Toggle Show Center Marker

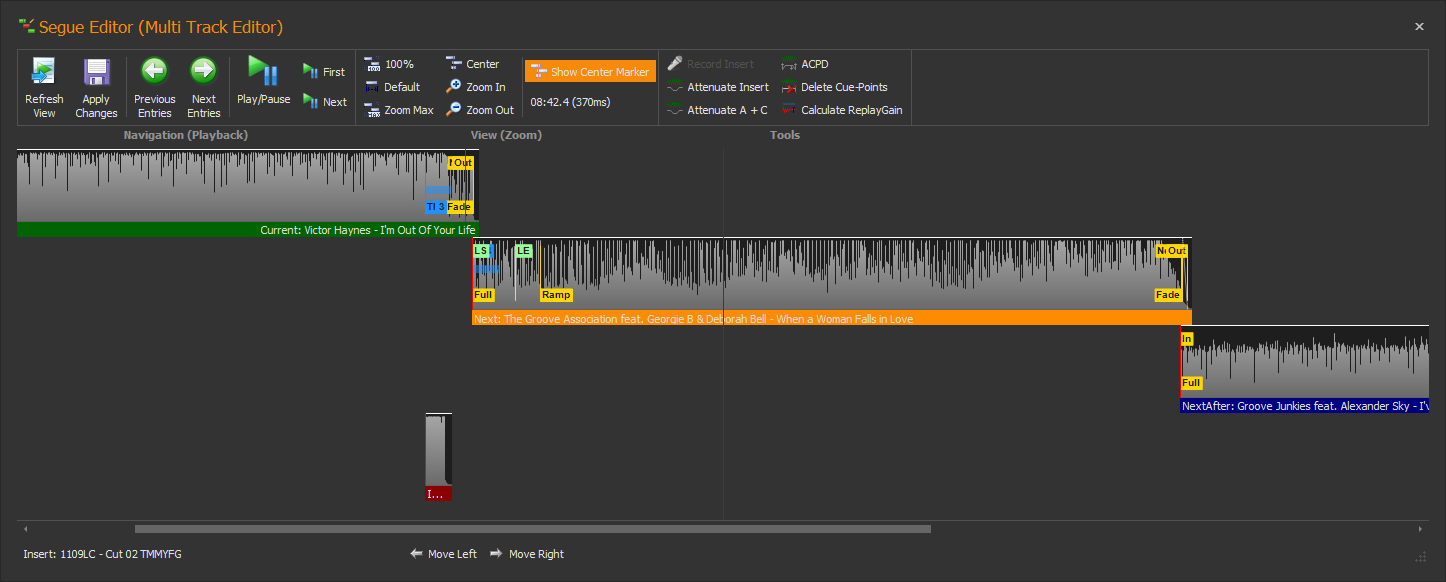point(590,72)
